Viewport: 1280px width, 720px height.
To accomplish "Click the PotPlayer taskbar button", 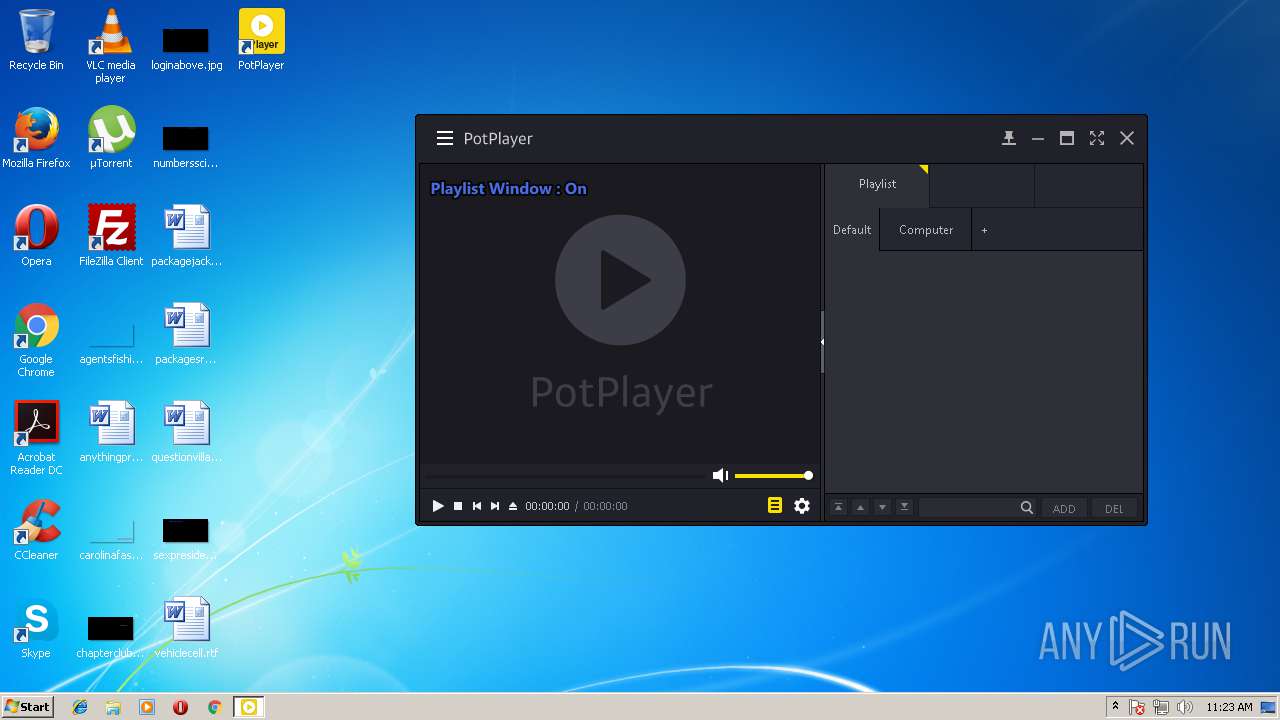I will click(x=248, y=707).
